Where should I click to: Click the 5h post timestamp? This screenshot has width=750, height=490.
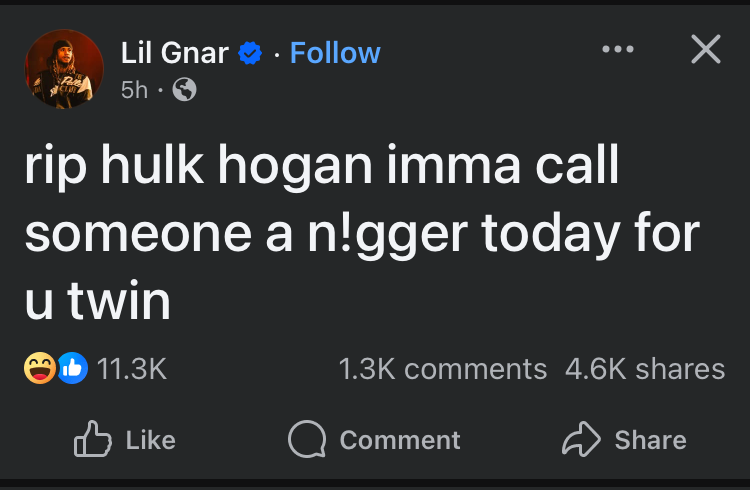coord(134,90)
